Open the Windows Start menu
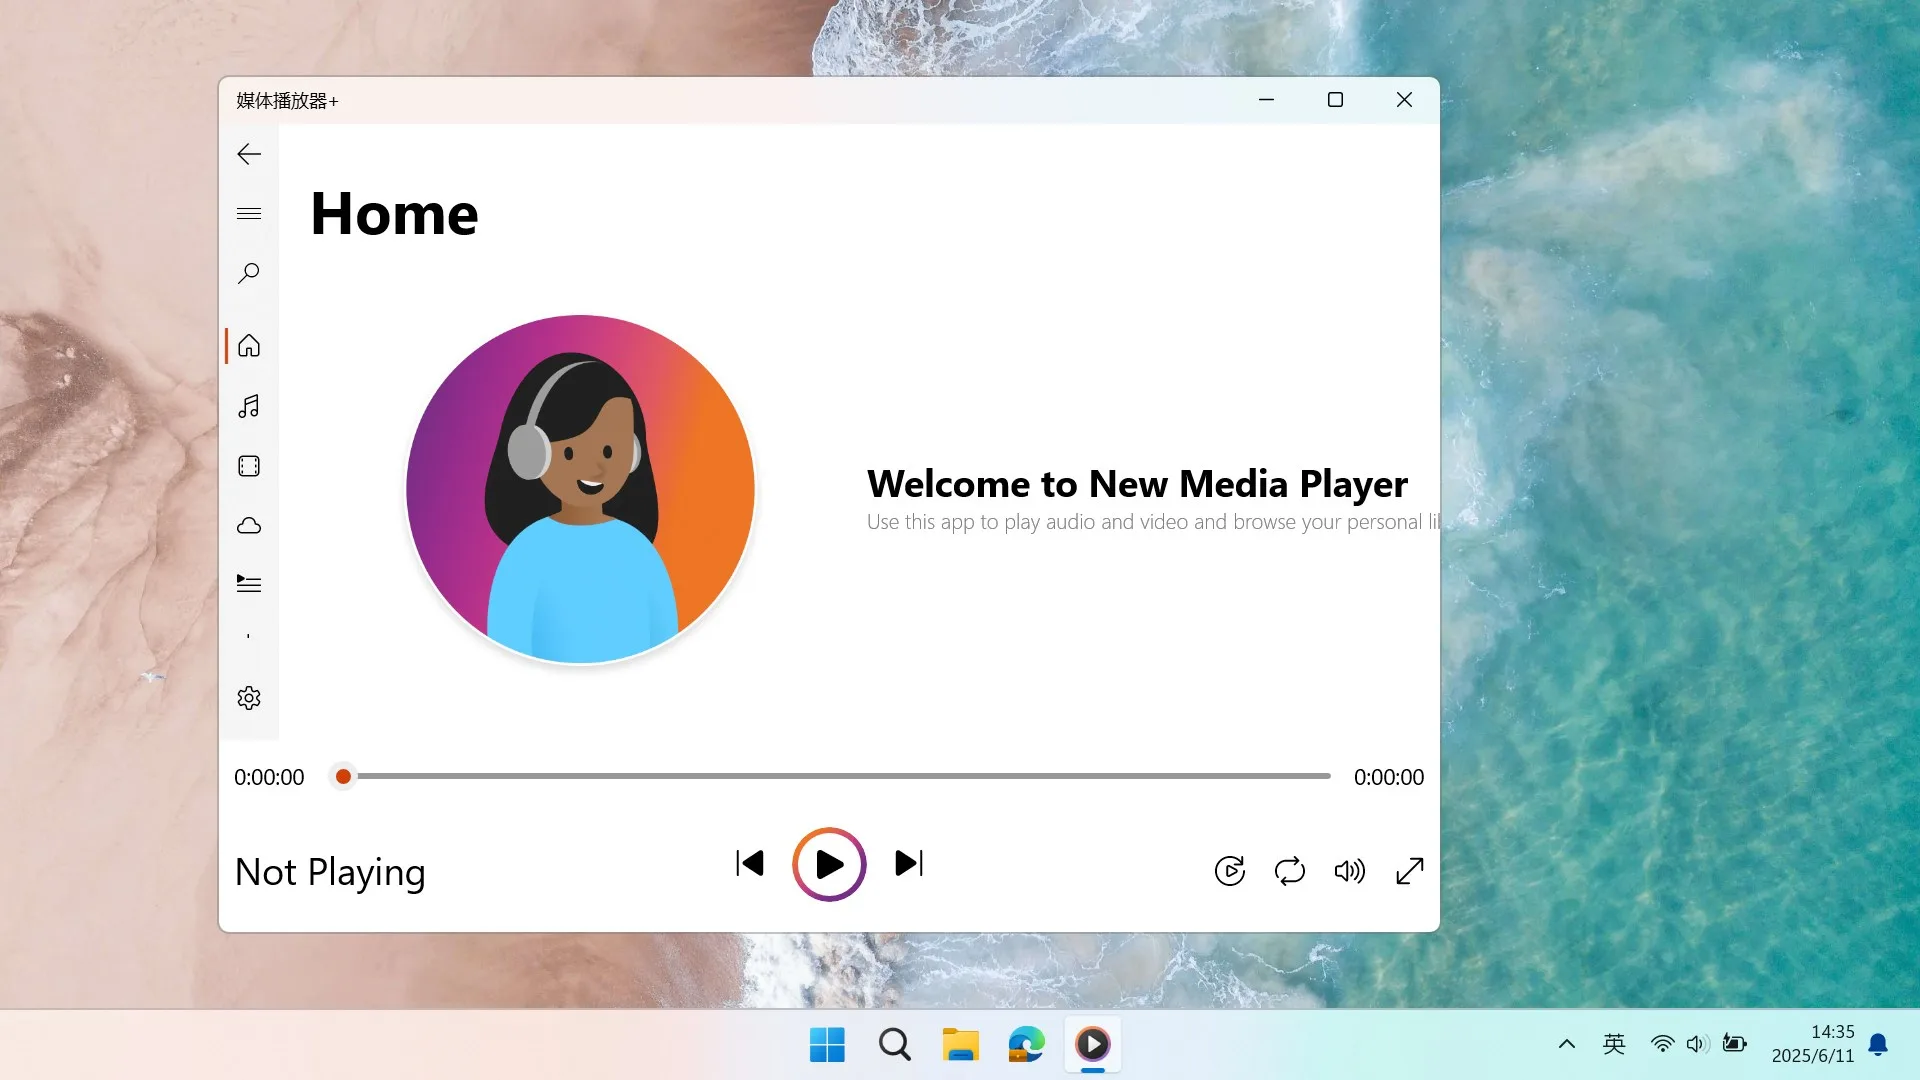The image size is (1920, 1080). point(827,1045)
